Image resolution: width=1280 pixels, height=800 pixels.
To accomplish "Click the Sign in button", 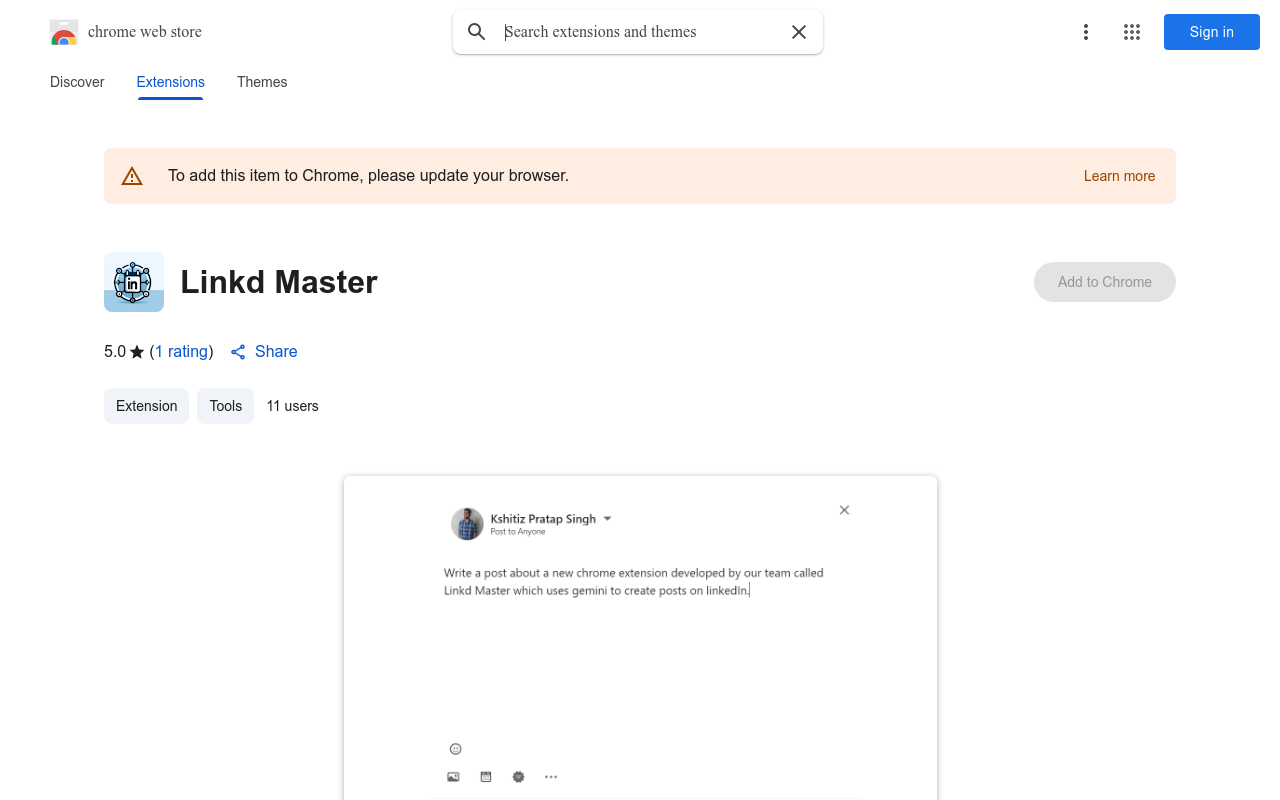I will (1212, 32).
